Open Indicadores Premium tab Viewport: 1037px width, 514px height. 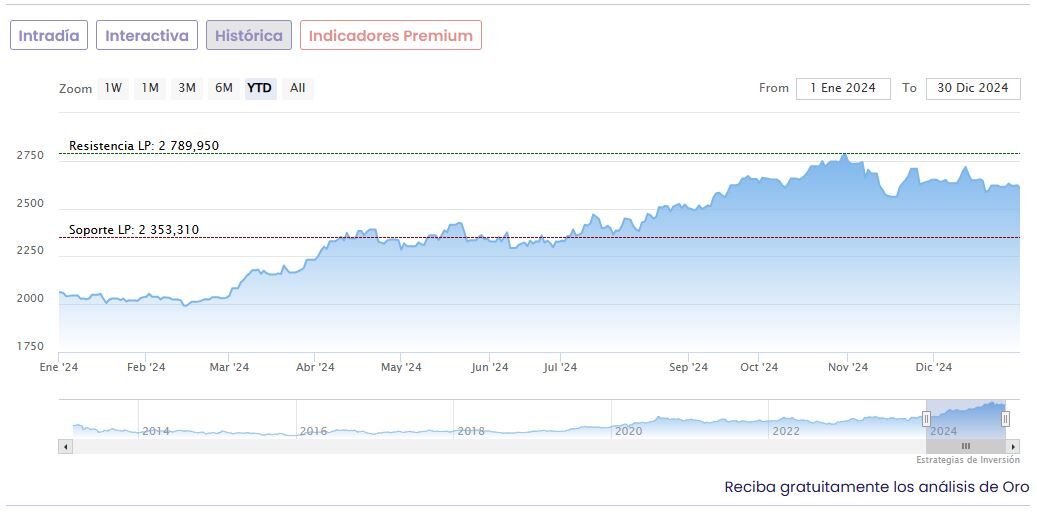tap(390, 35)
